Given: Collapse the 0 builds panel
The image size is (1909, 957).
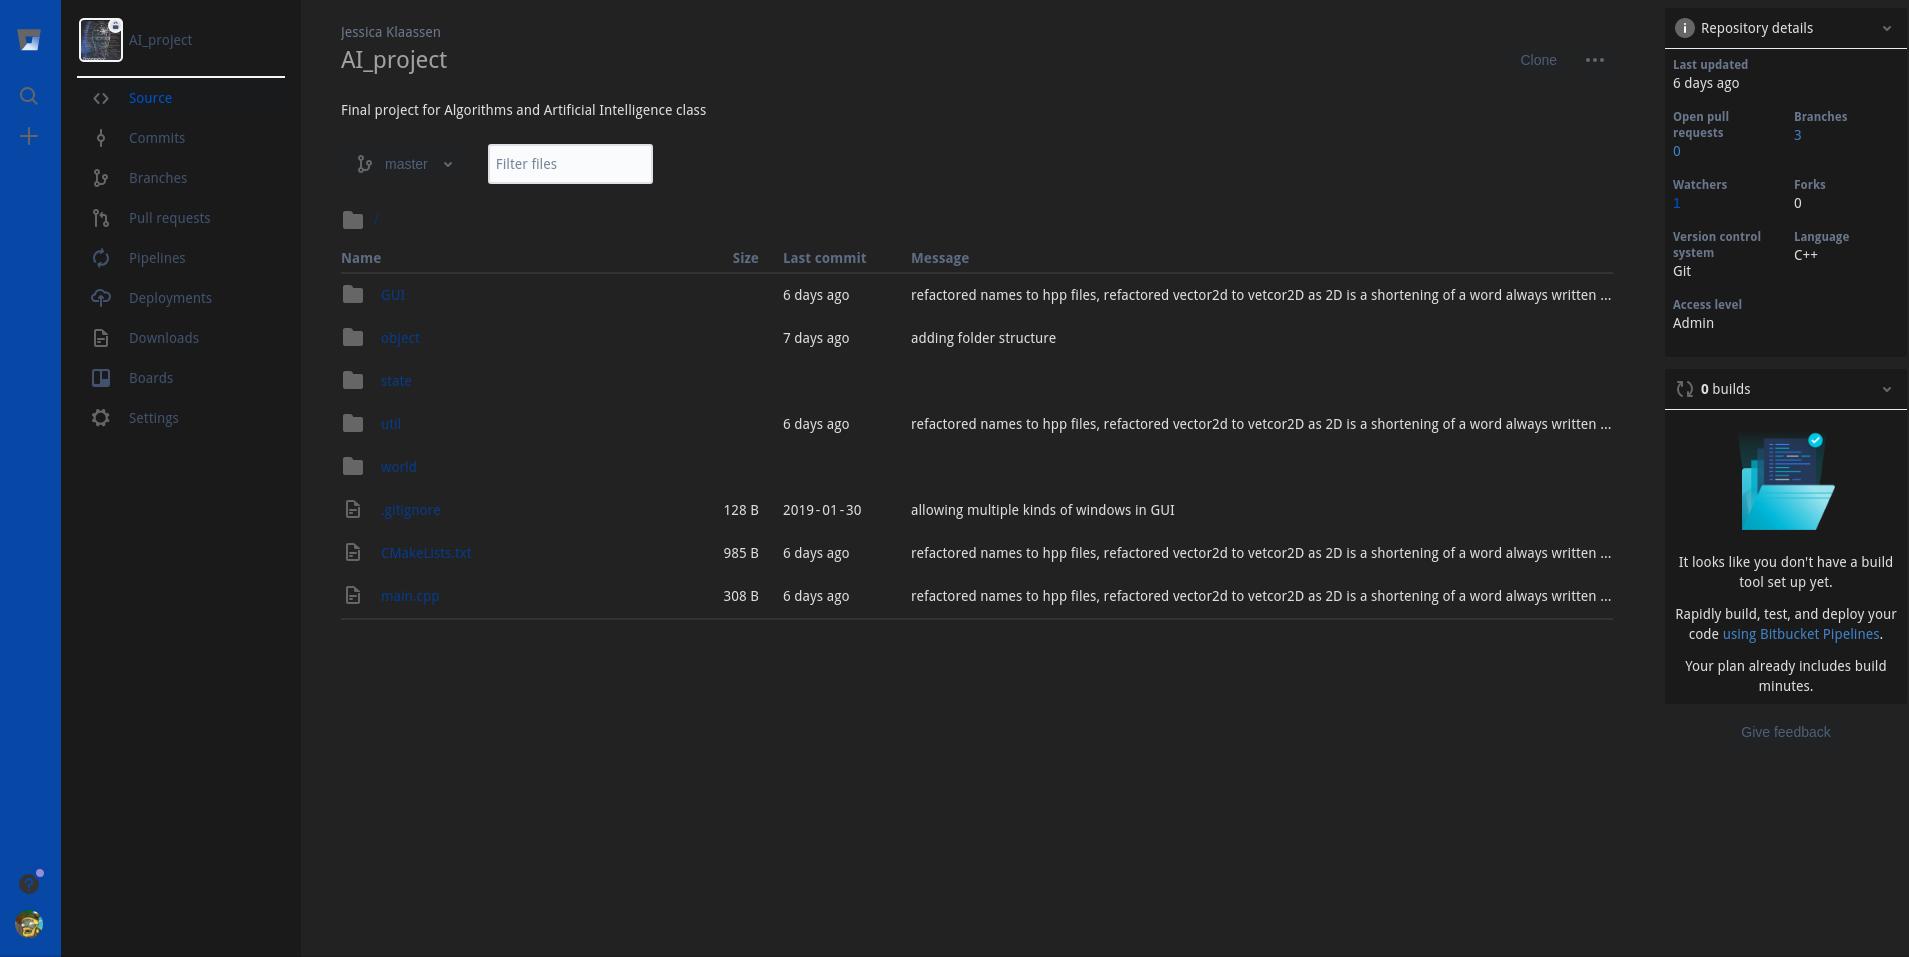Looking at the screenshot, I should [x=1886, y=389].
